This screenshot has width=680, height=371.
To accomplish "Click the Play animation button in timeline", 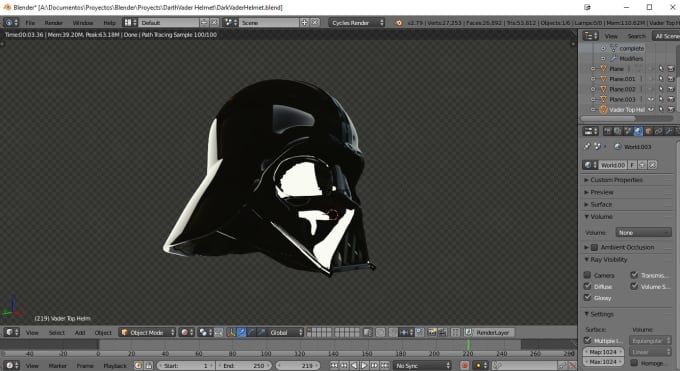I will pyautogui.click(x=364, y=366).
